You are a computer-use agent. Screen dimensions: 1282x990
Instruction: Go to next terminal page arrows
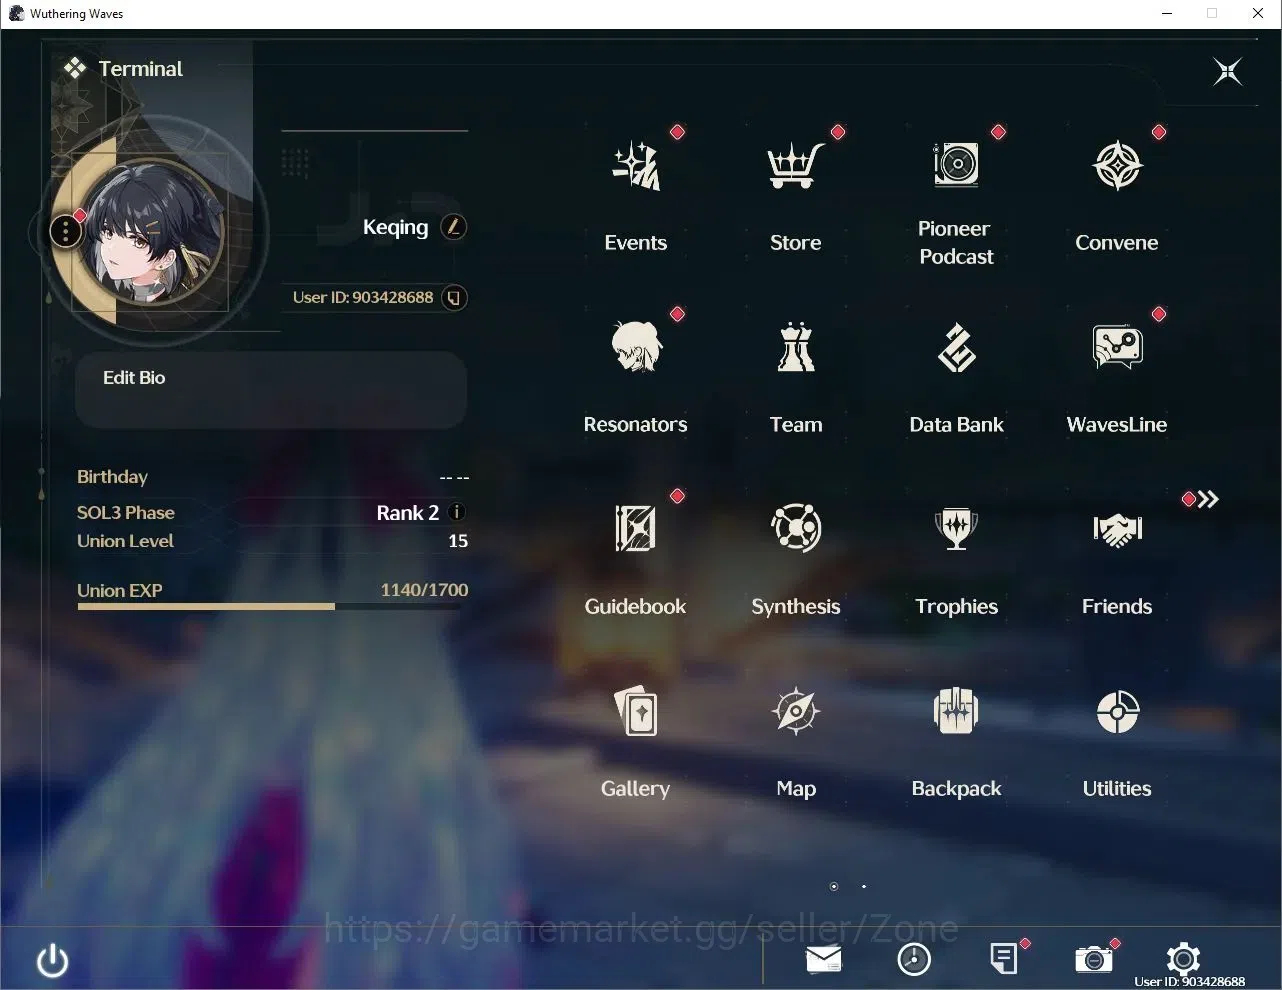click(1208, 499)
